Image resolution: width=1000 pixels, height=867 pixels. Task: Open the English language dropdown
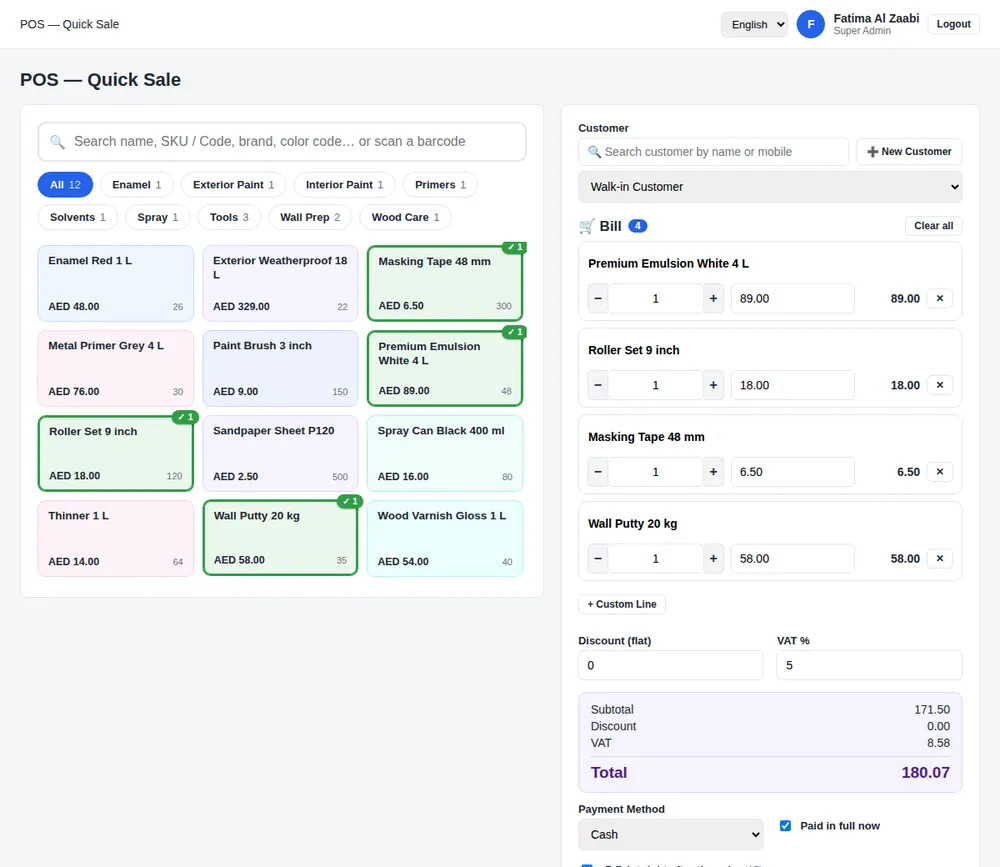(754, 24)
